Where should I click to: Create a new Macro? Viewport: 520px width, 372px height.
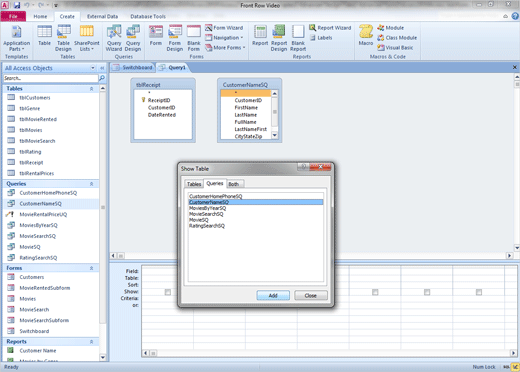click(x=366, y=35)
